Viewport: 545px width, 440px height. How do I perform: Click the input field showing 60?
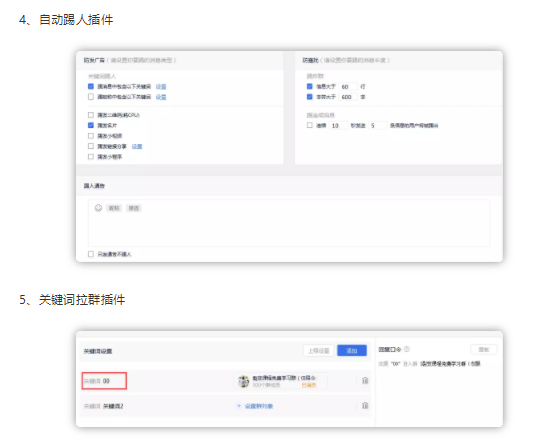[348, 87]
